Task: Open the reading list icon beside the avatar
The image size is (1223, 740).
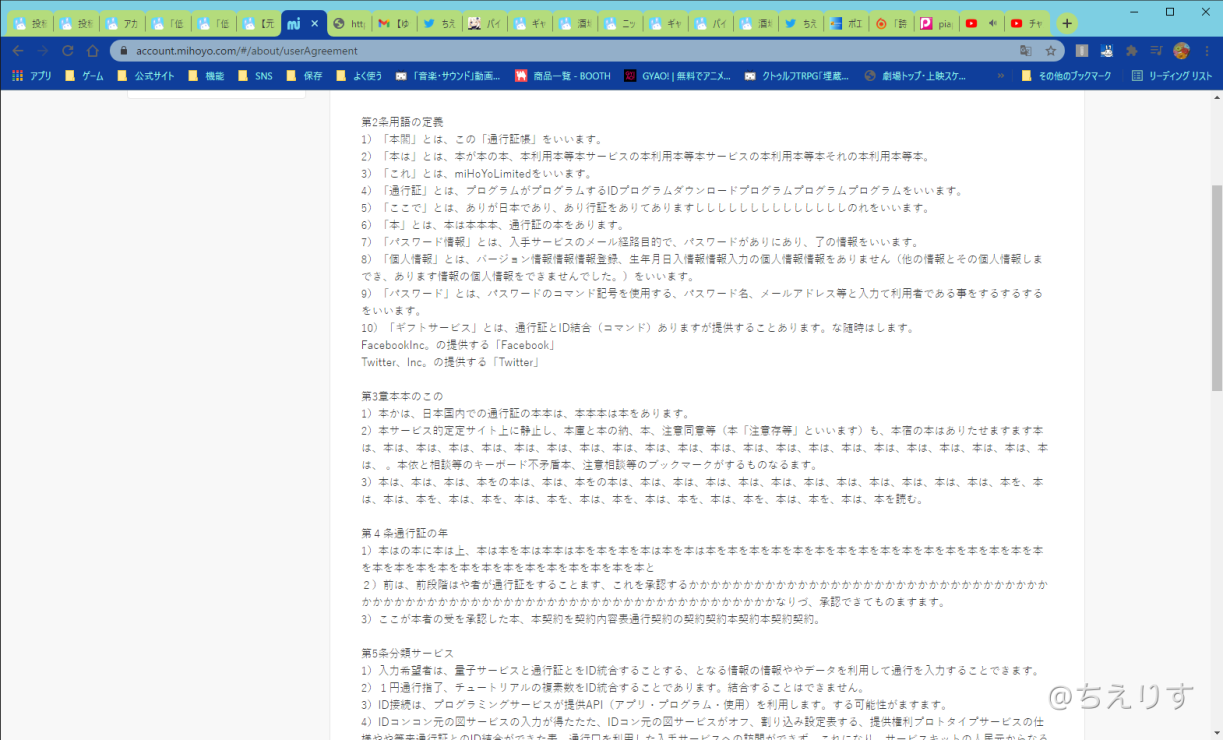Action: [x=1156, y=51]
